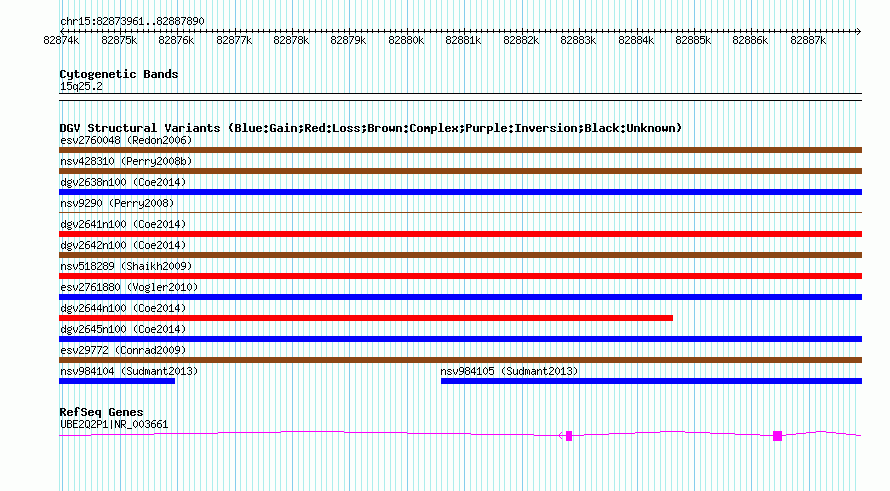
Task: Click the brown dgv2642n100 complex bar
Action: 460,255
